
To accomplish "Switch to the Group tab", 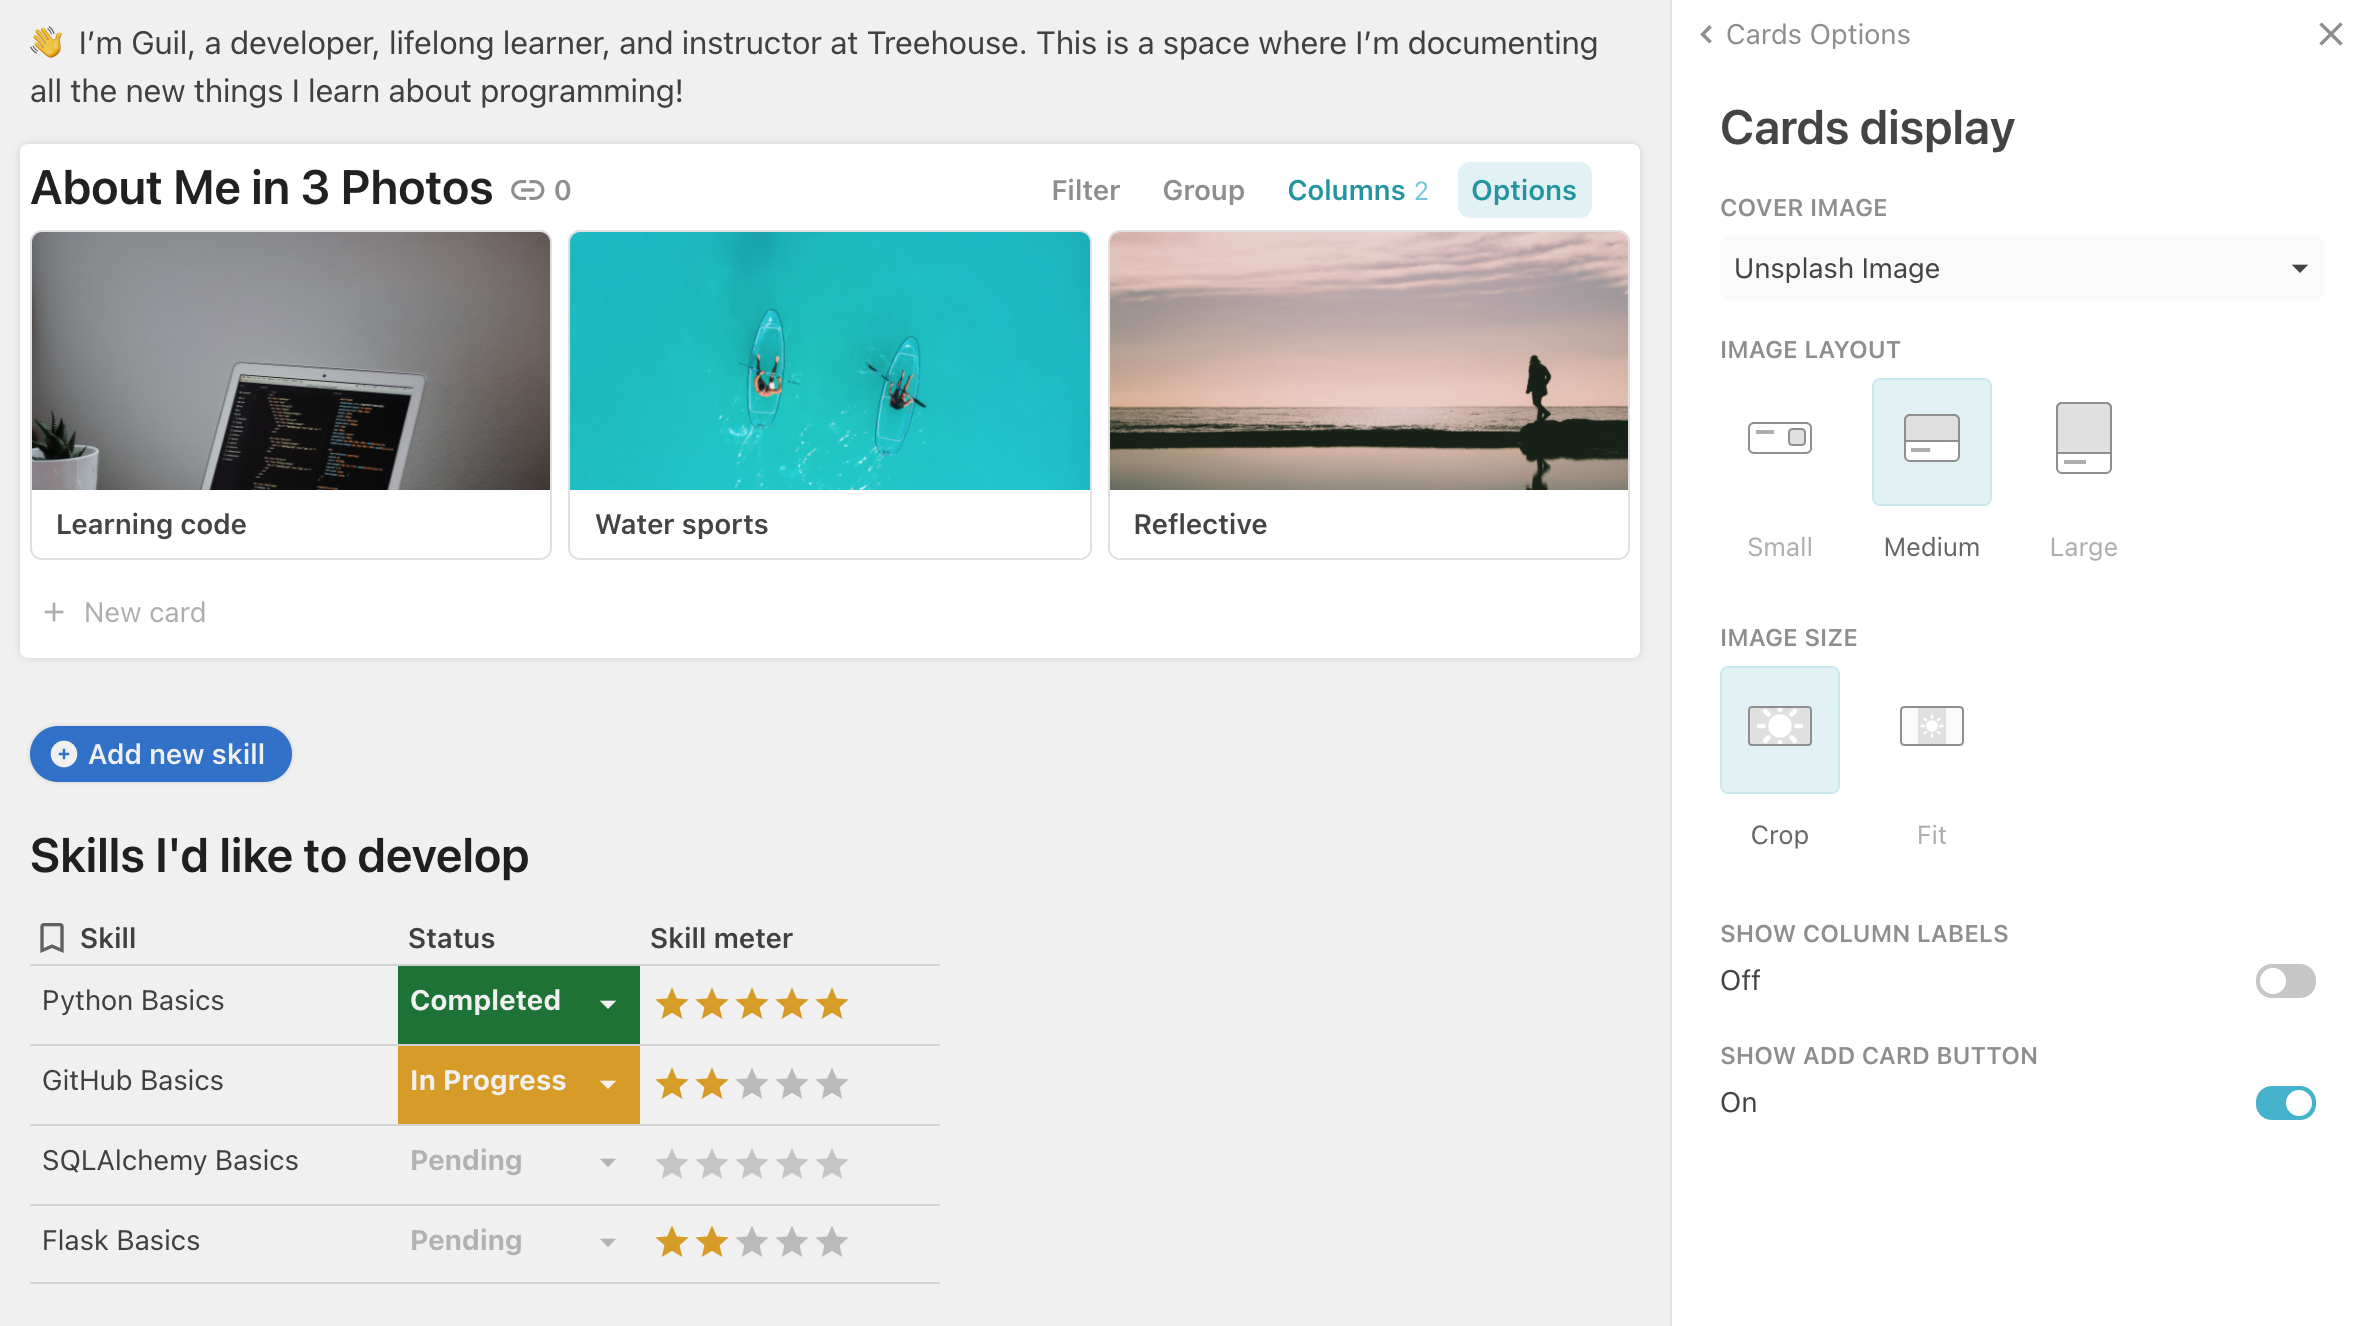I will [1201, 190].
